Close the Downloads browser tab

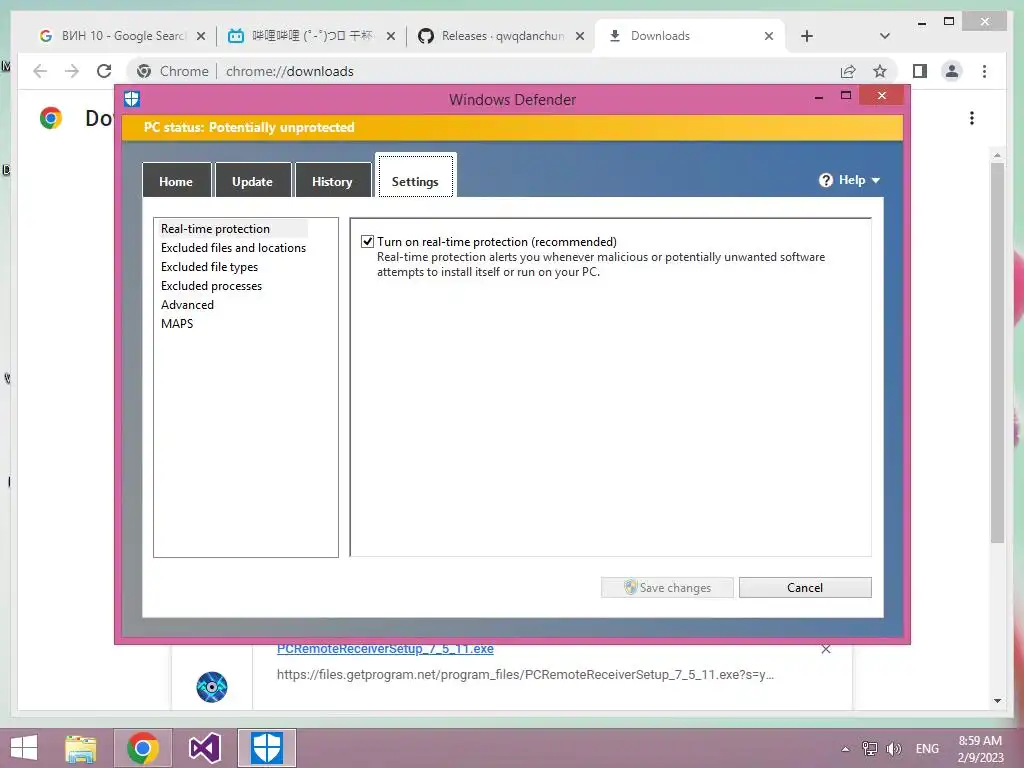click(769, 37)
